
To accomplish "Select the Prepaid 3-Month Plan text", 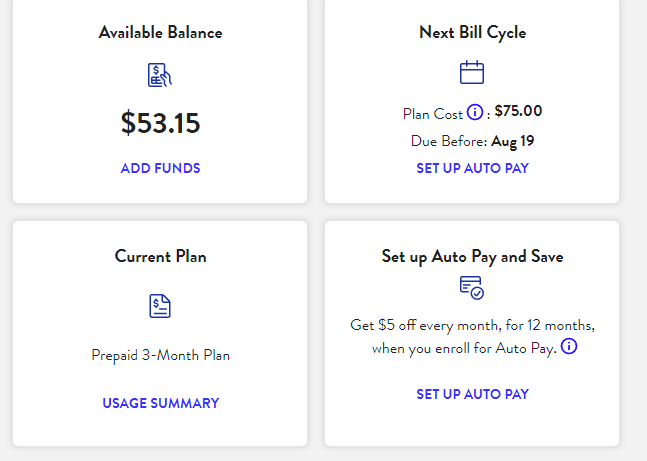I will click(160, 355).
